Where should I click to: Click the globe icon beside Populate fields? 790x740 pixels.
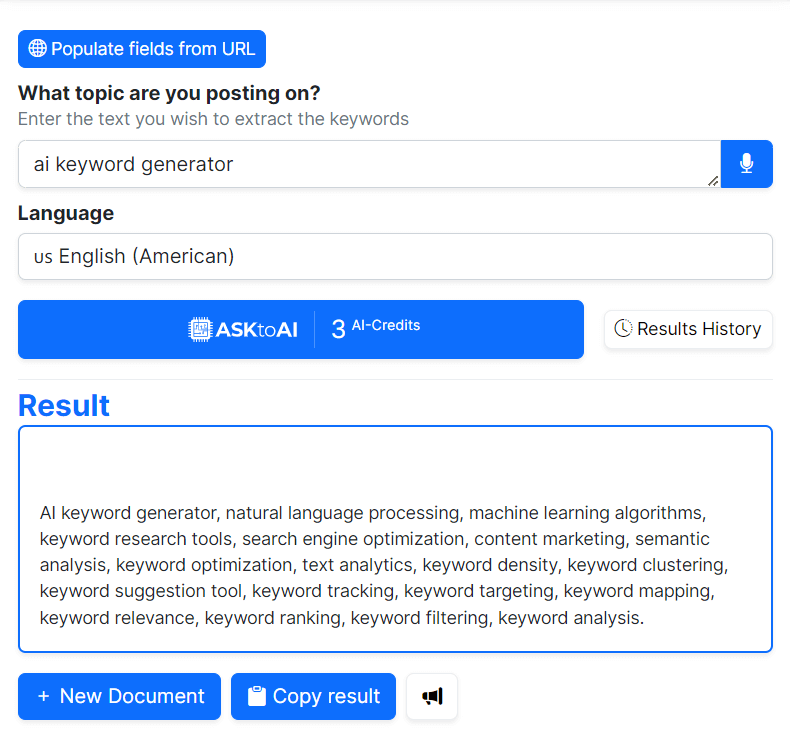(x=38, y=48)
